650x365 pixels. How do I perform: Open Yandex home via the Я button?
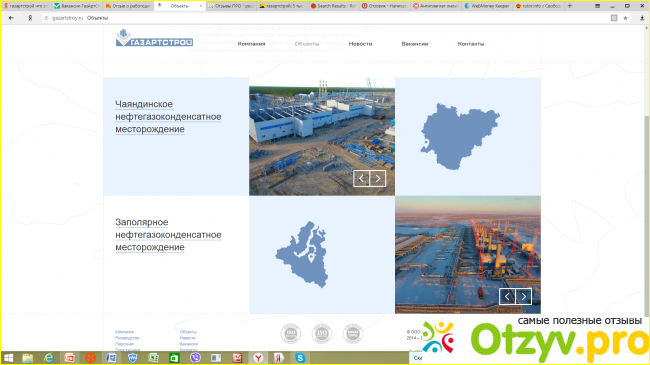pyautogui.click(x=30, y=18)
